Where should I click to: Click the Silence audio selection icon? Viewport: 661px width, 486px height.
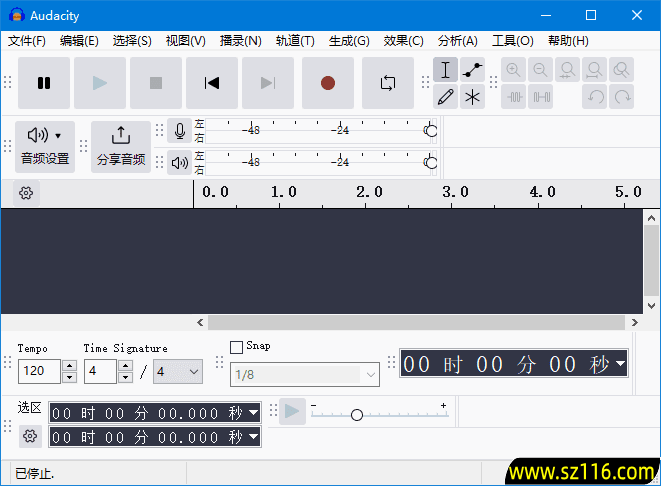point(540,97)
